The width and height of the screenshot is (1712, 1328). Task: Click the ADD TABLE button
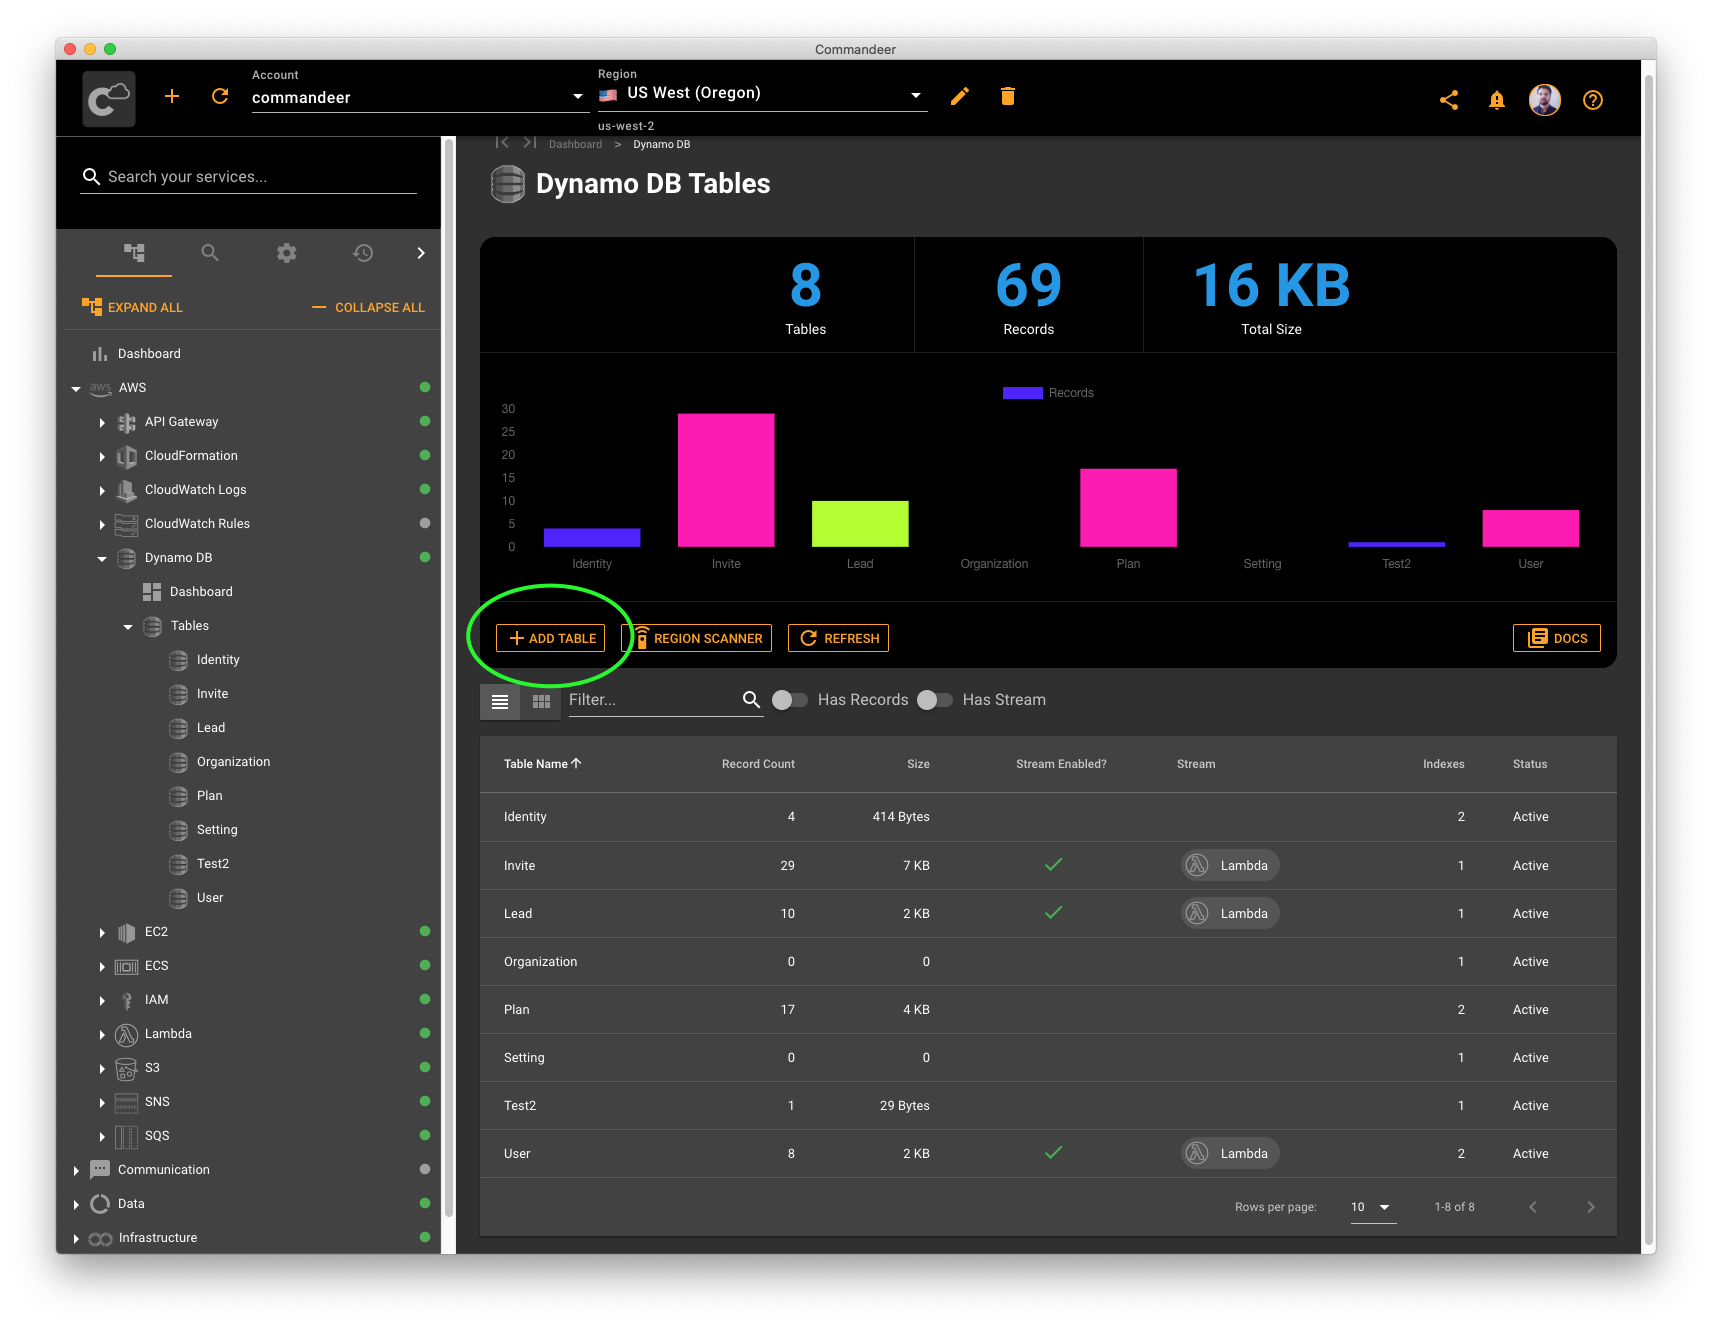click(551, 638)
